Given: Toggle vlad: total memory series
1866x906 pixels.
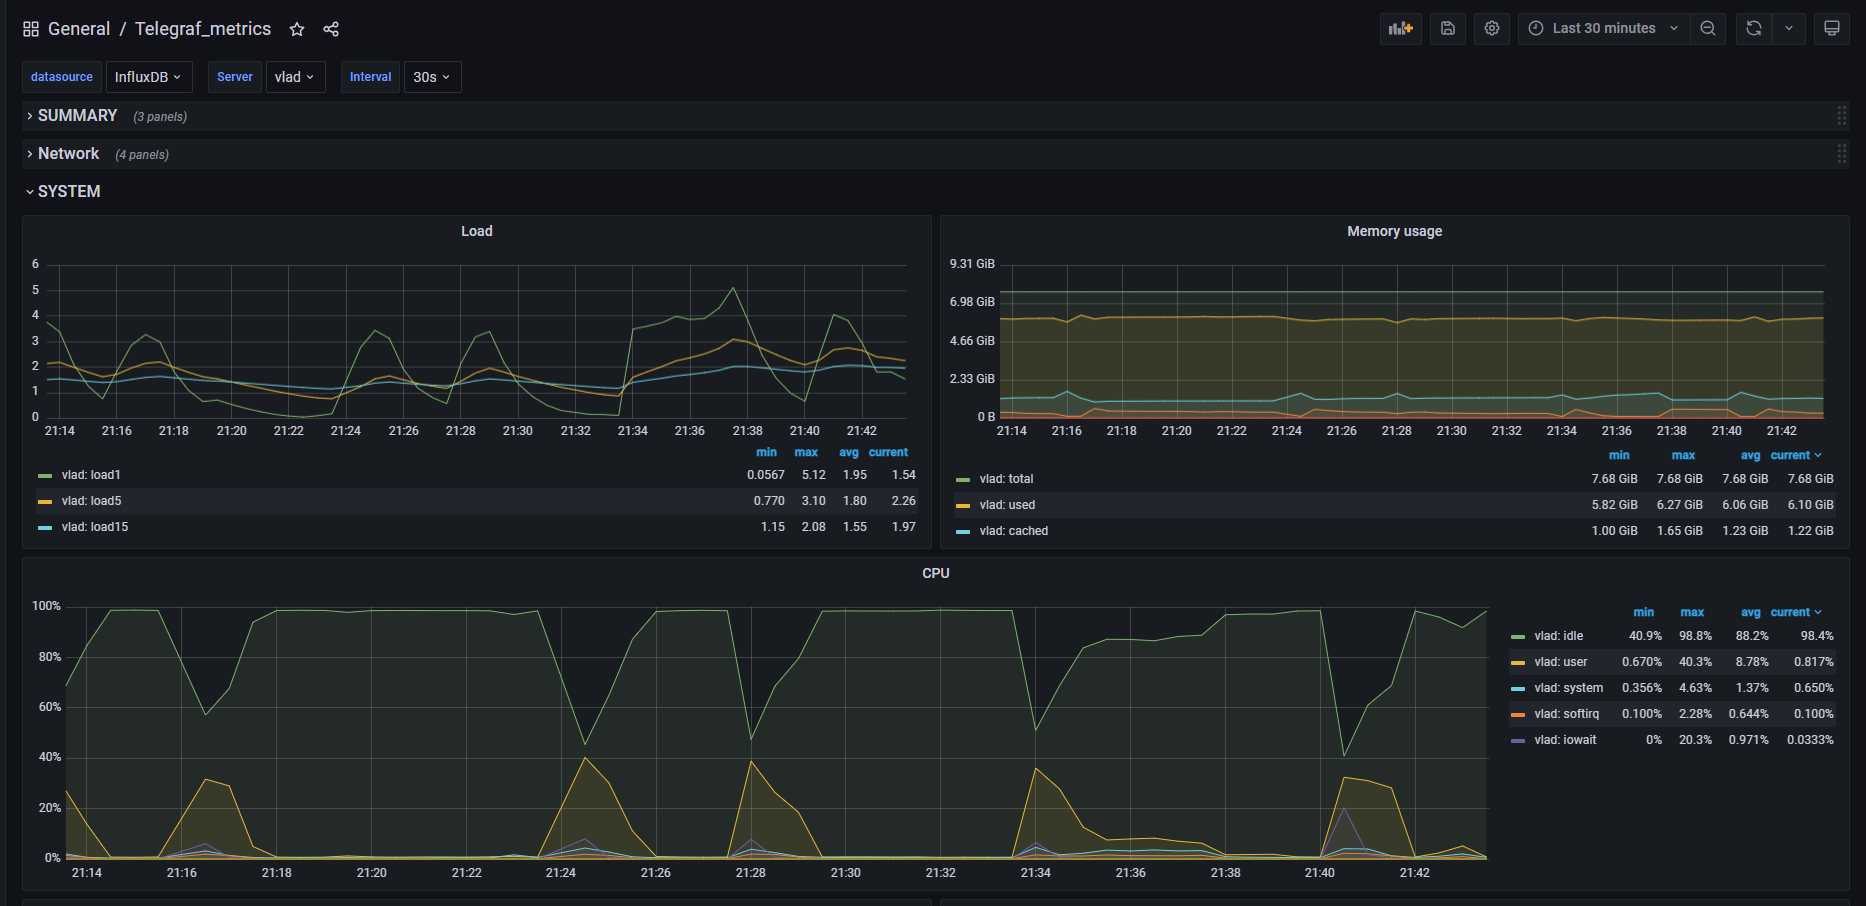Looking at the screenshot, I should coord(1006,479).
